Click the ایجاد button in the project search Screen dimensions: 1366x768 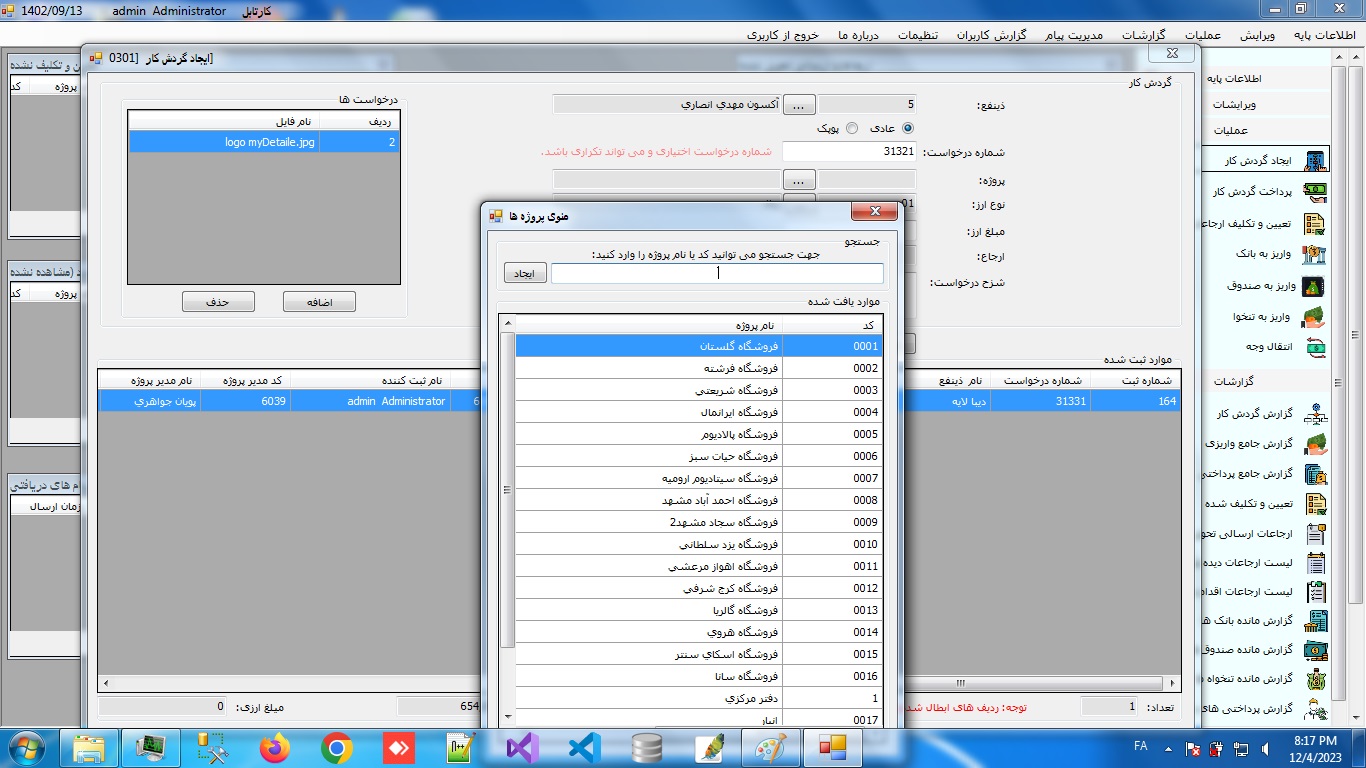pyautogui.click(x=525, y=274)
